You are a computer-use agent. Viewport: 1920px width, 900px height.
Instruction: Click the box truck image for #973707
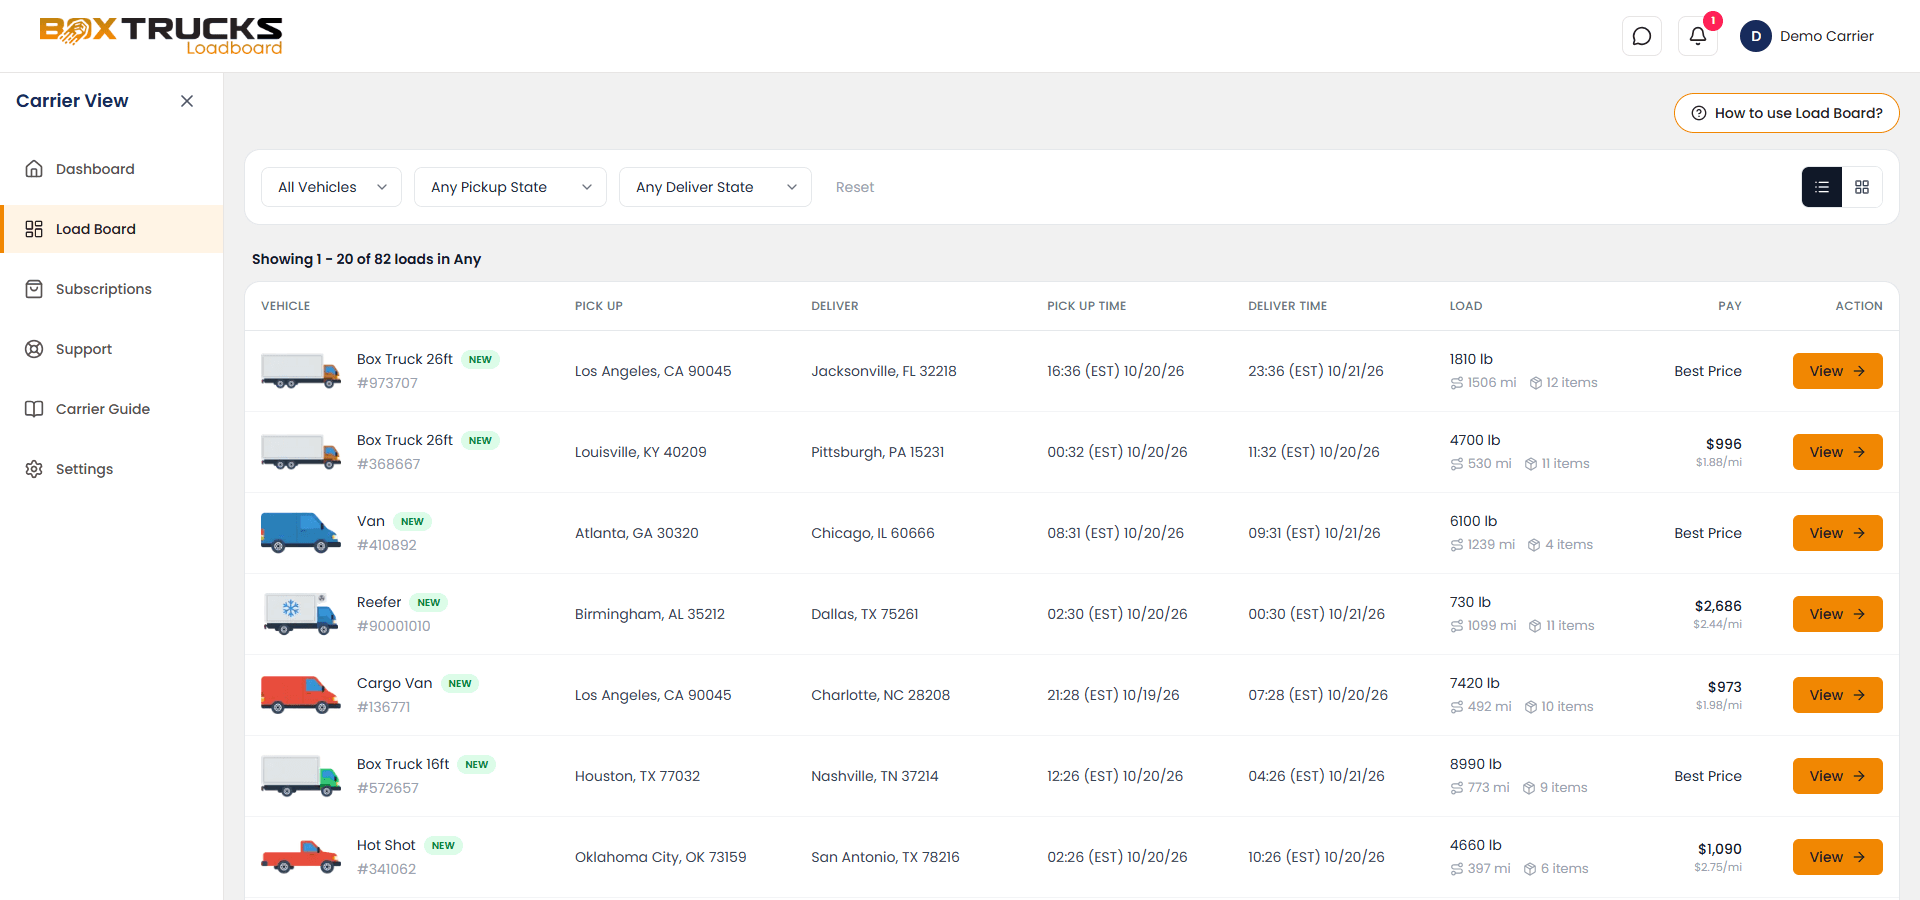coord(301,371)
